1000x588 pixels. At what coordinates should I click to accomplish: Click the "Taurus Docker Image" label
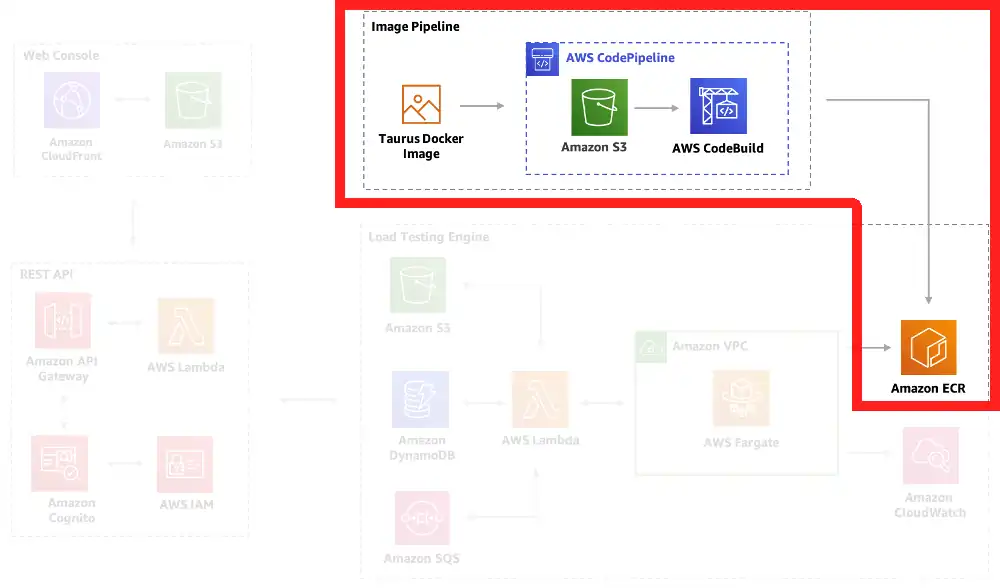click(421, 146)
